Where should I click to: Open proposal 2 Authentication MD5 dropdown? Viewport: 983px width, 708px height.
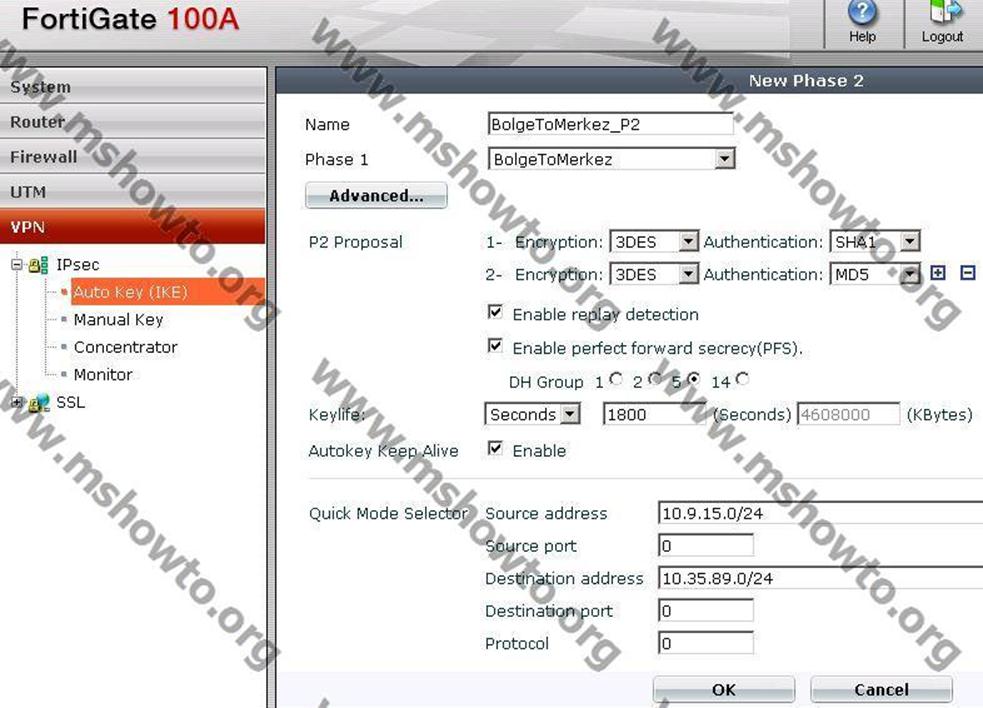[x=875, y=274]
